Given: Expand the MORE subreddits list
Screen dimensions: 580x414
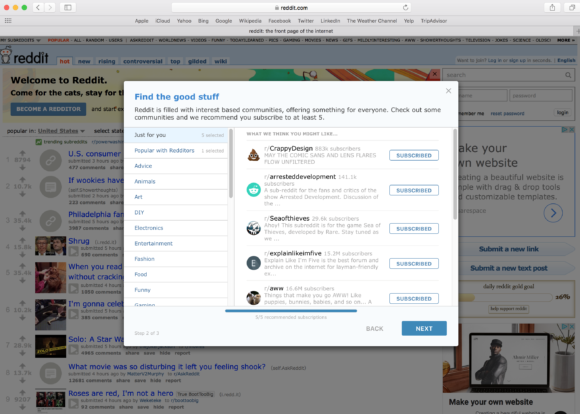Looking at the screenshot, I should point(566,40).
